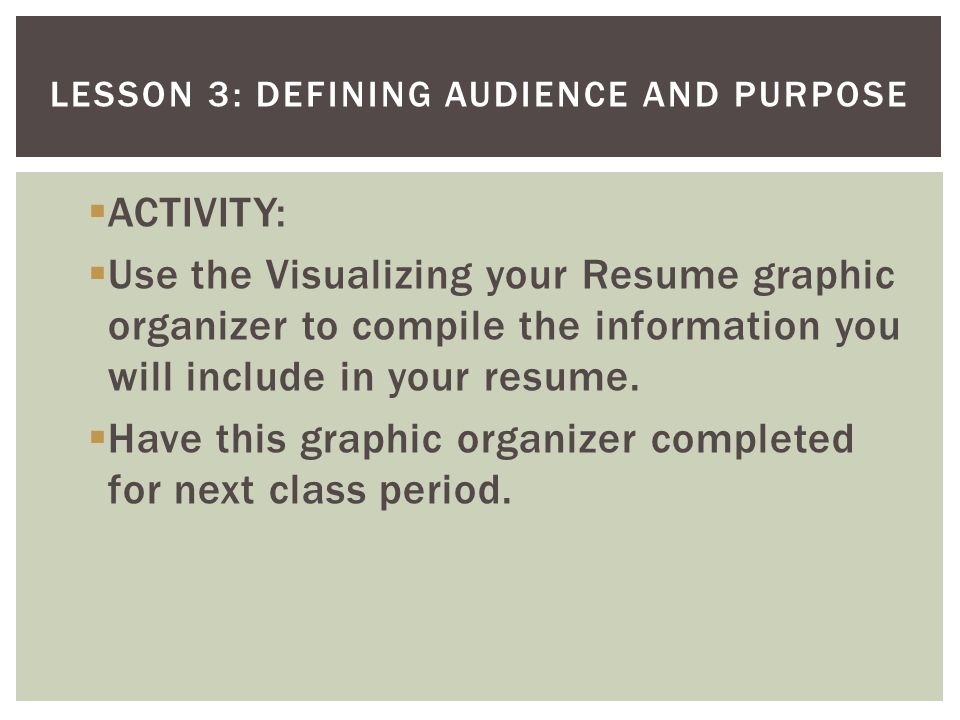
Task: Click the bullet marker beside ACTIVITY
Action: [97, 212]
